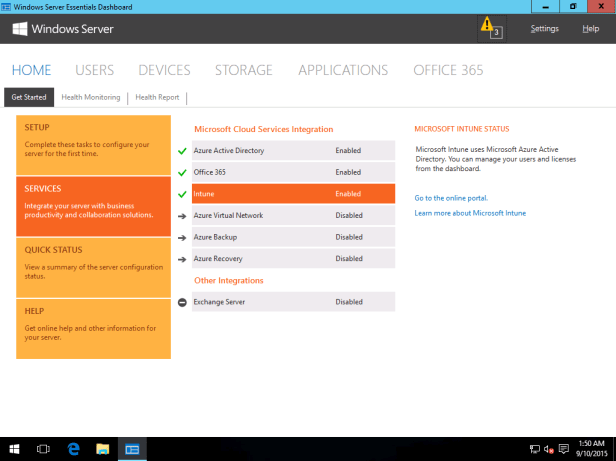
Task: Open Learn more about Microsoft Intune link
Action: pos(470,213)
